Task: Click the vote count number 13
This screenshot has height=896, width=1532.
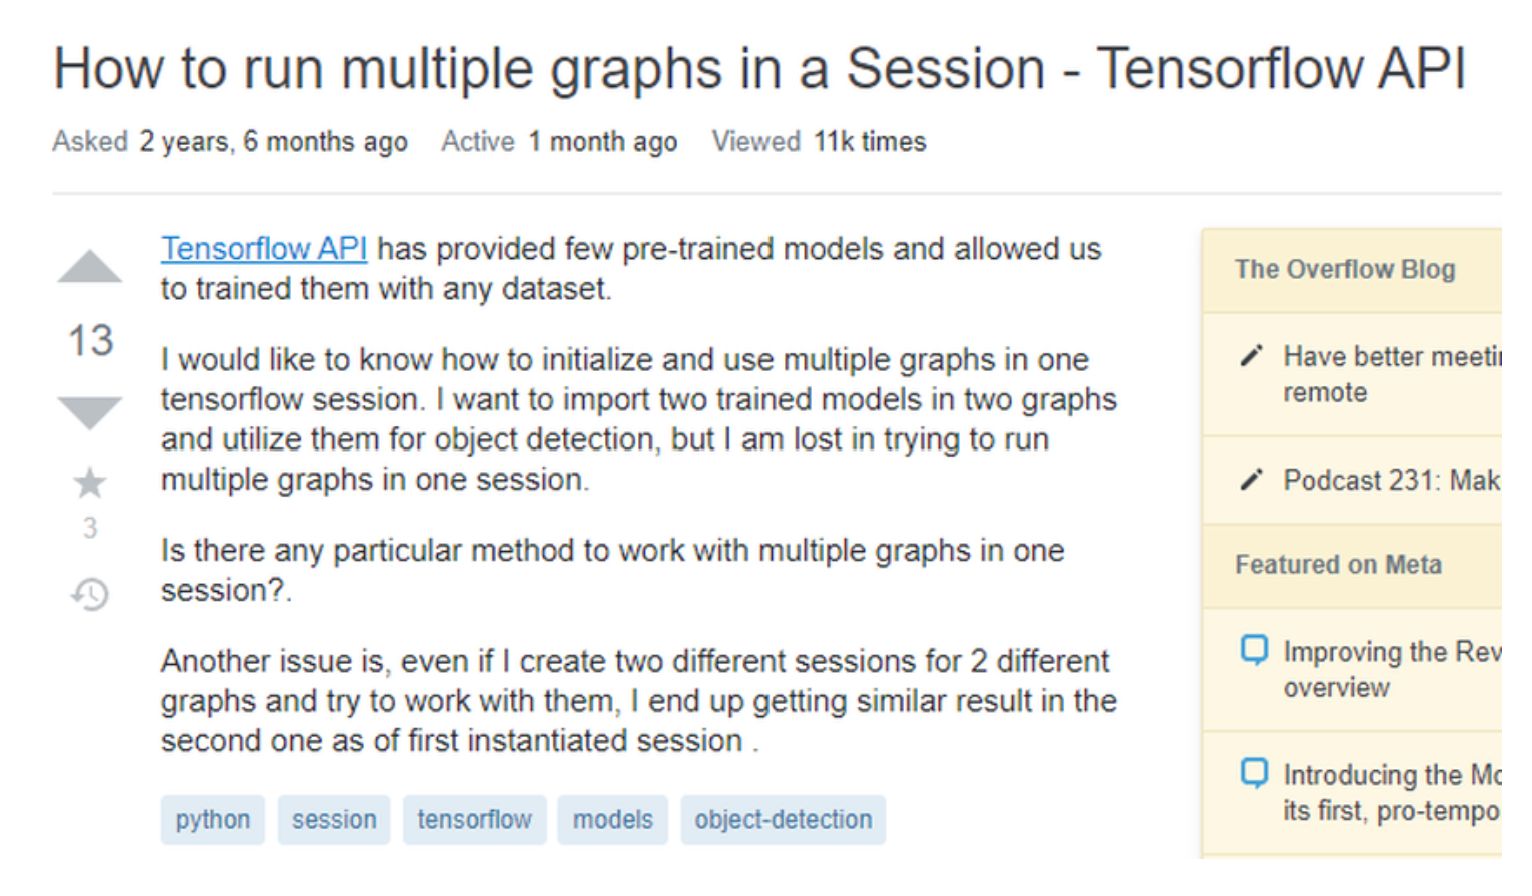Action: click(x=90, y=340)
